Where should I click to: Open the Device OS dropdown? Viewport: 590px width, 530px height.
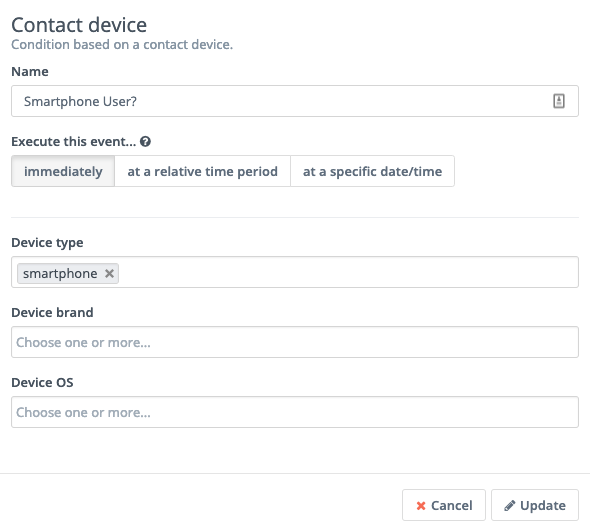pos(295,412)
